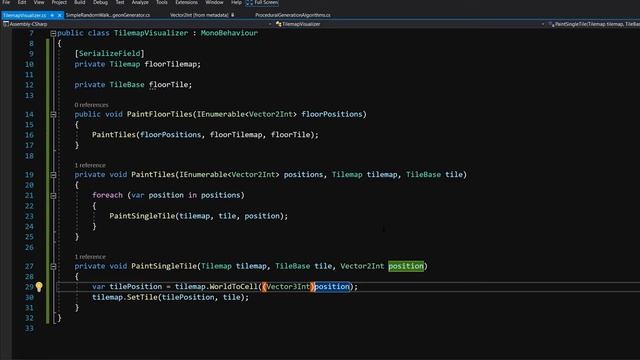Collapse the PaintTiles method at line 19

[53, 175]
